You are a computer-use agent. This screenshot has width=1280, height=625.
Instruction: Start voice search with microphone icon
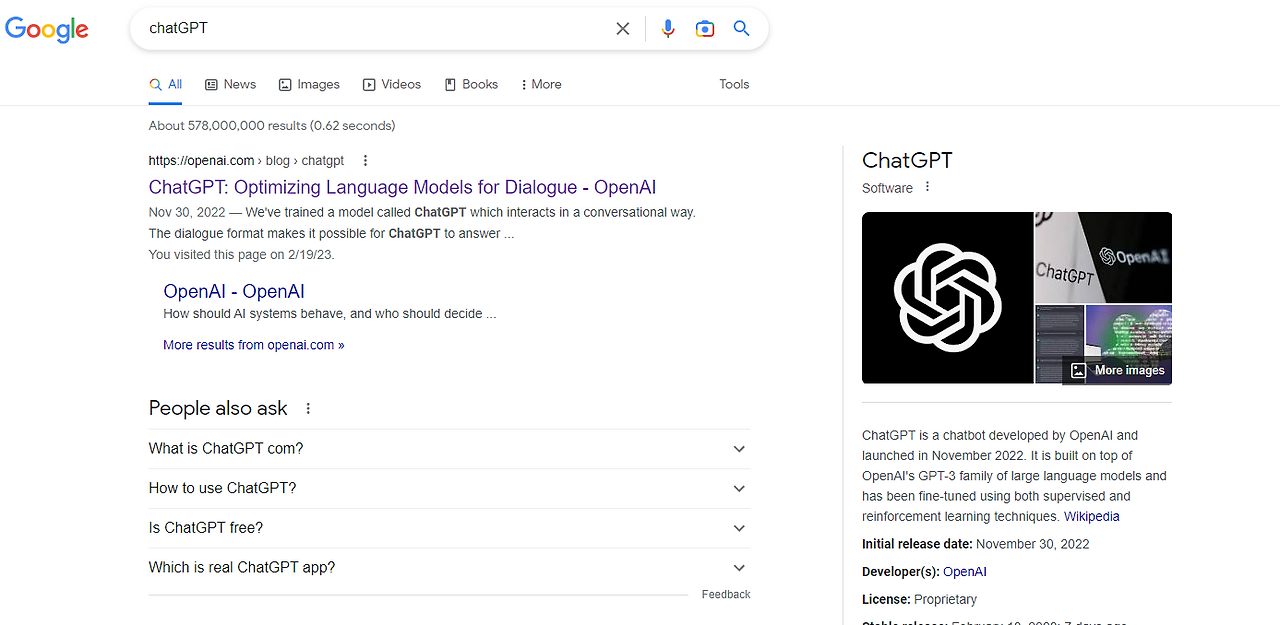coord(668,29)
